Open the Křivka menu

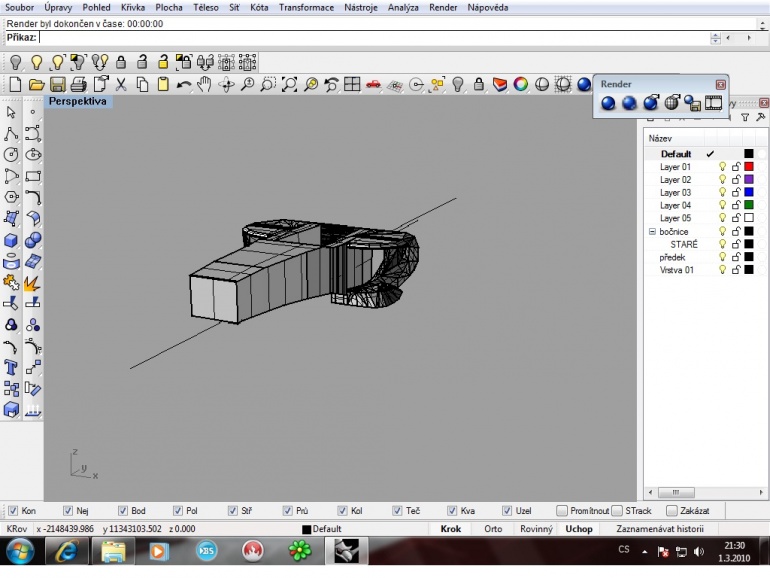(x=133, y=7)
